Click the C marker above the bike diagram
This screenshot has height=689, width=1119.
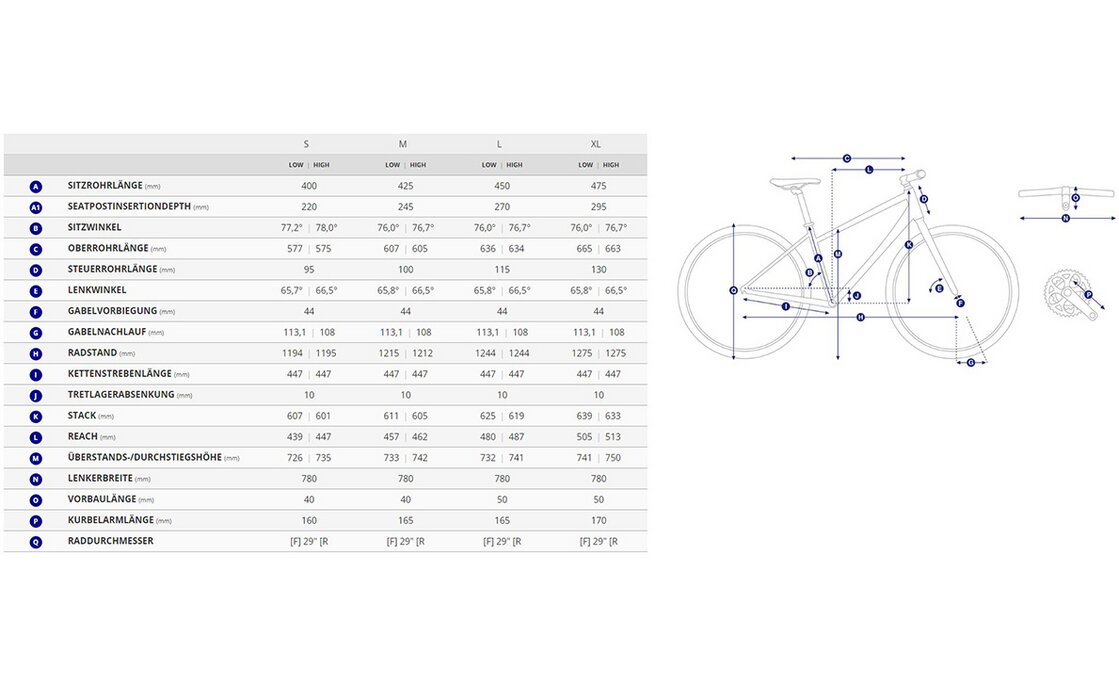847,158
